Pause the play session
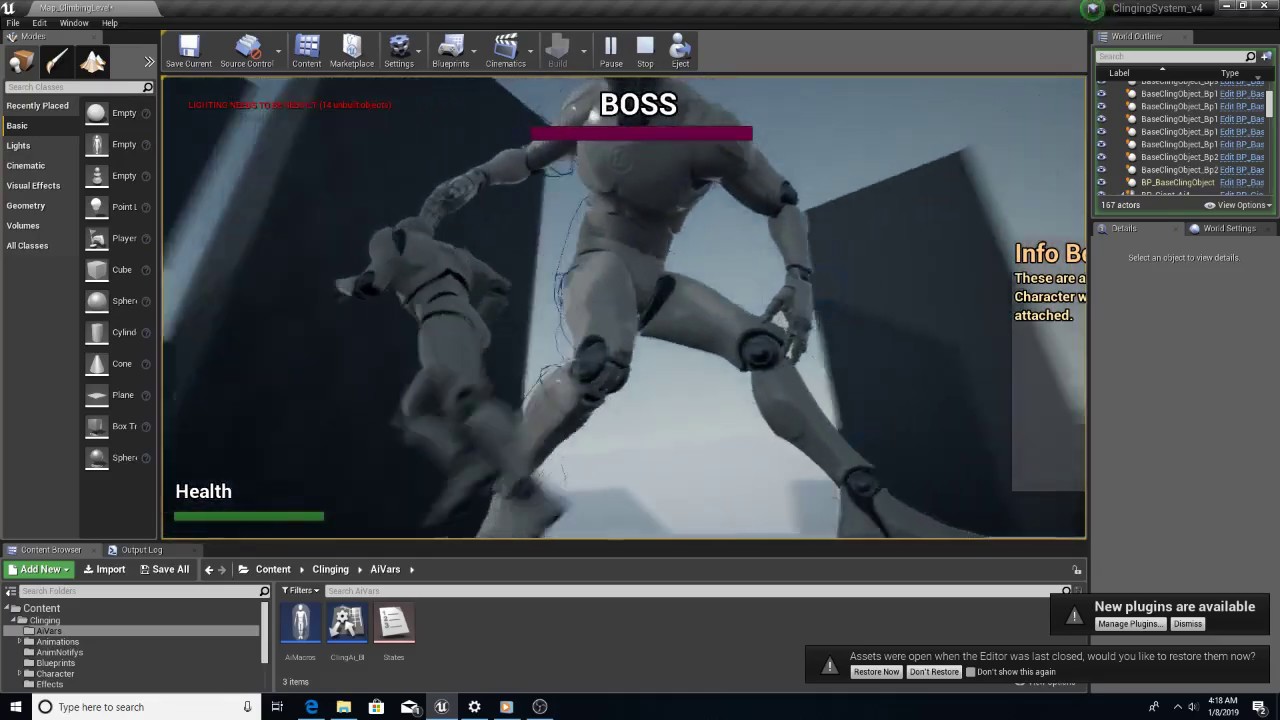This screenshot has width=1280, height=720. tap(611, 51)
